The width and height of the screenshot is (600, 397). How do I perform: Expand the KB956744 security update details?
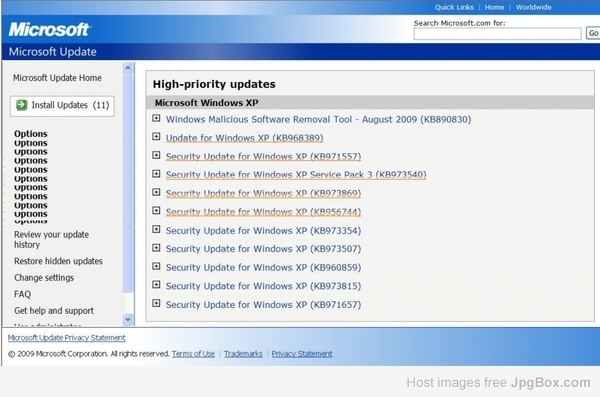click(156, 211)
